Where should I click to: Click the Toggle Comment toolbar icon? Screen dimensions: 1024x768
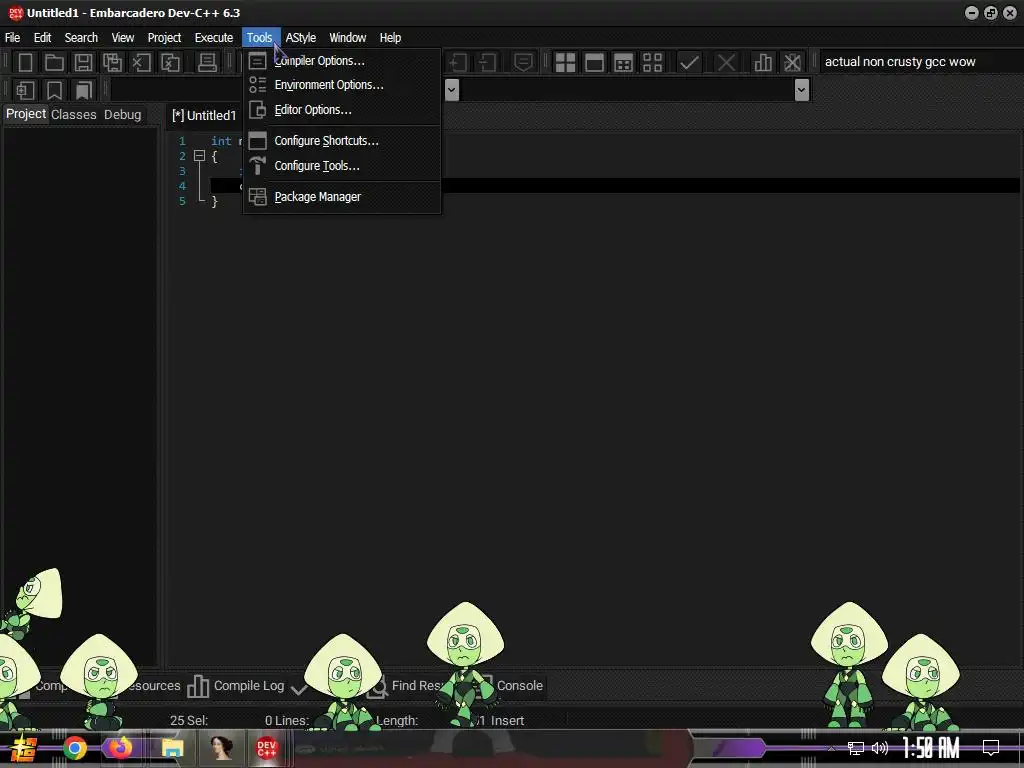[523, 63]
